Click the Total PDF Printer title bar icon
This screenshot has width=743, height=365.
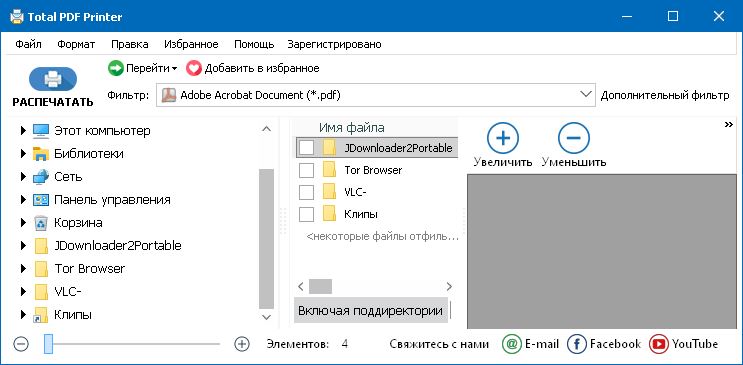tap(17, 17)
